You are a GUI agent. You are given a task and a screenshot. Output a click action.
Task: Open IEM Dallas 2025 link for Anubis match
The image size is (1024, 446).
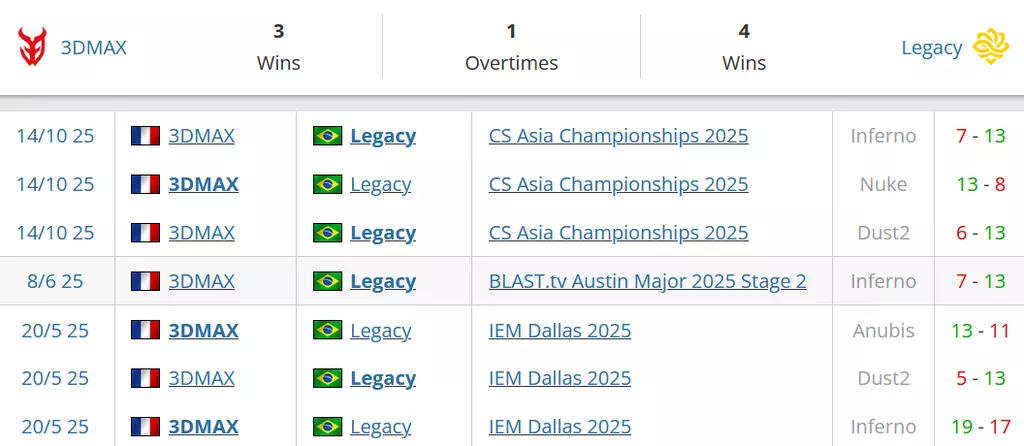[560, 330]
